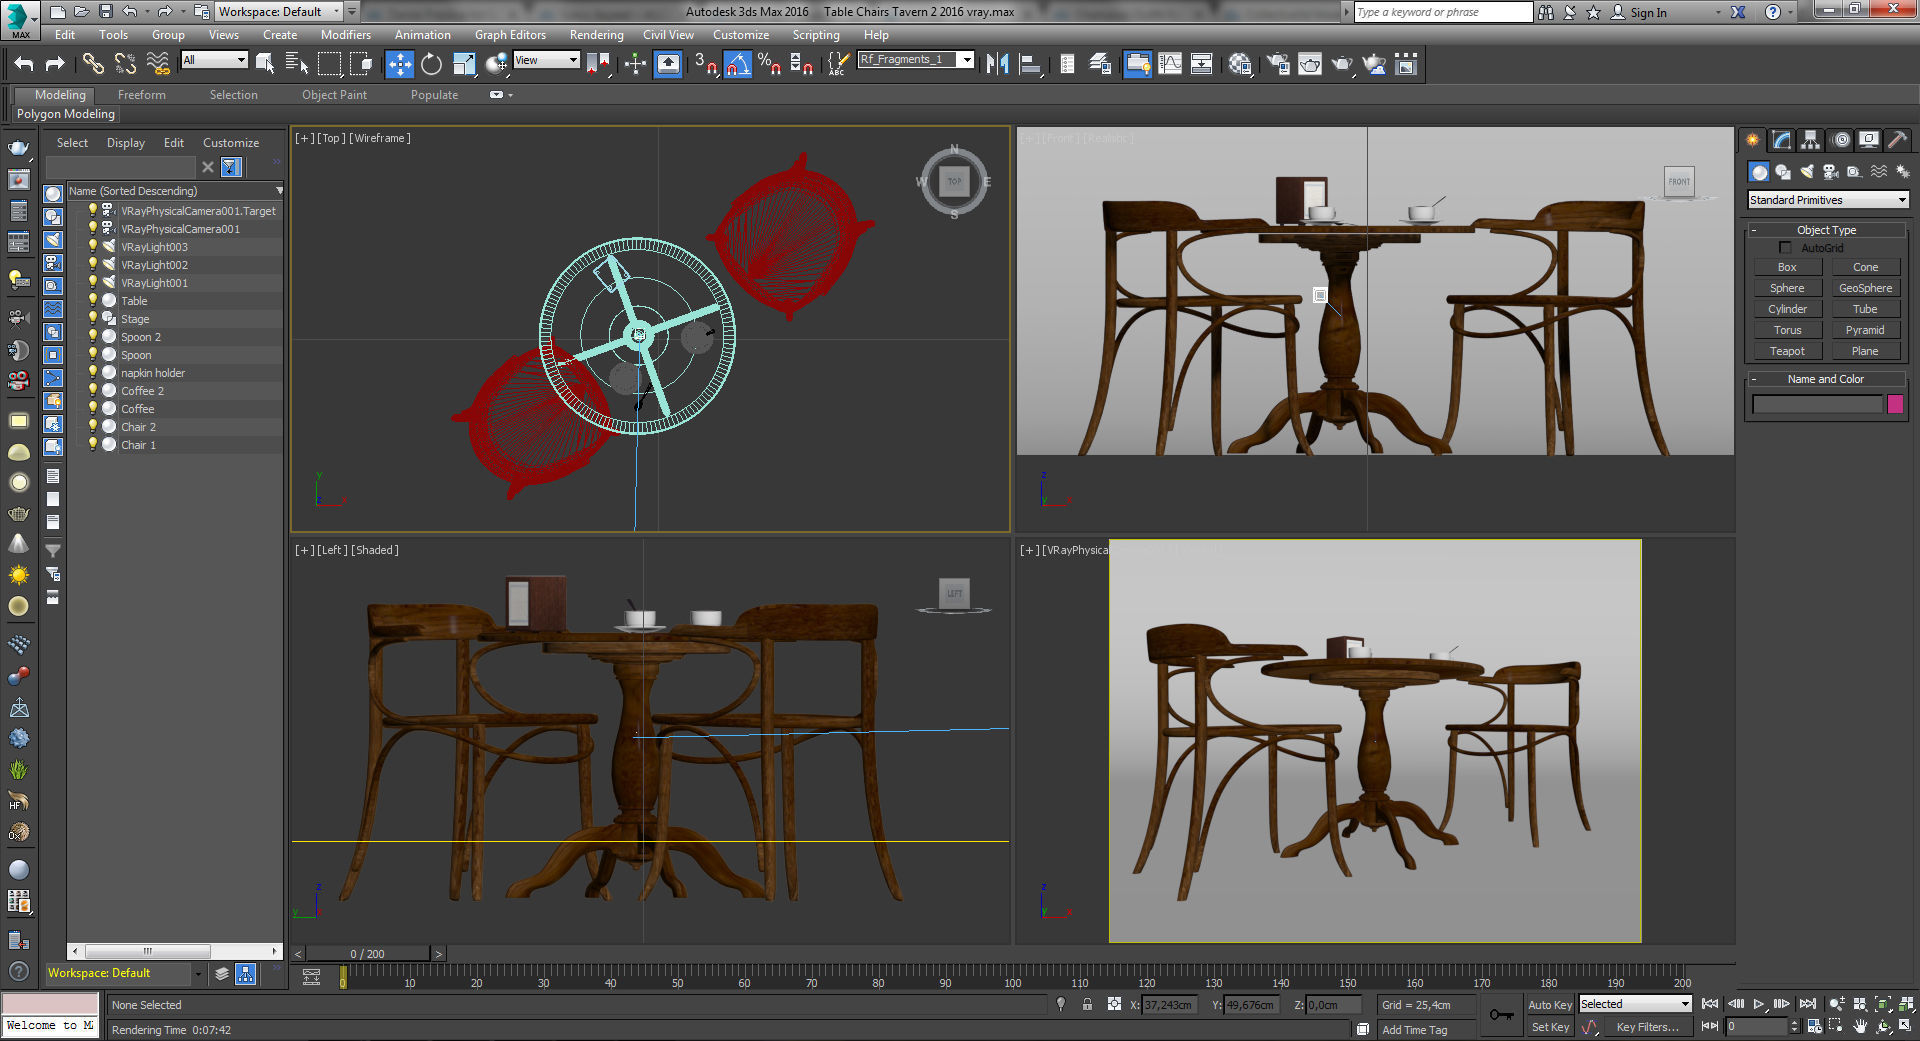Viewport: 1920px width, 1041px height.
Task: Select VRayLight002 in Scene Explorer
Action: click(x=154, y=265)
